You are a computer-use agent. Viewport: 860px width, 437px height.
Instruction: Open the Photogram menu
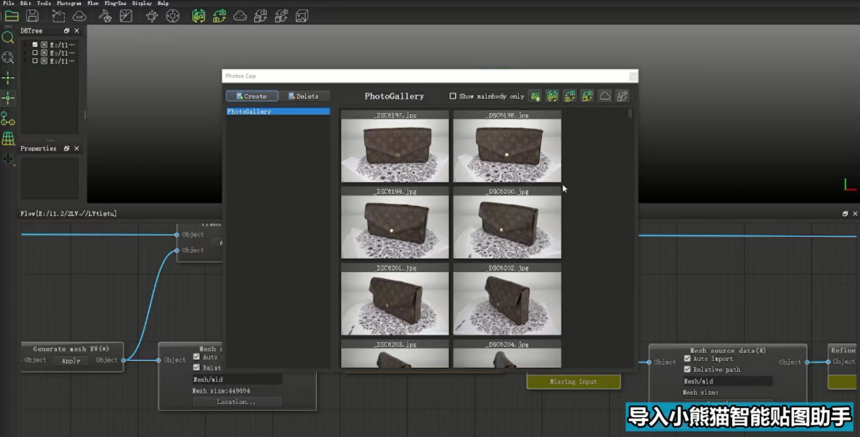69,3
